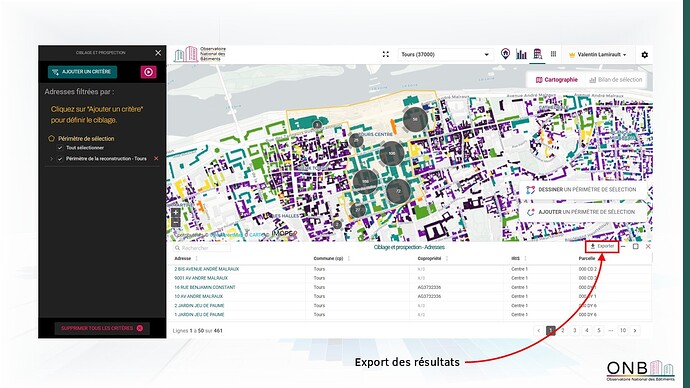Expand the Périmètre de la reconstruction row

[x=51, y=158]
